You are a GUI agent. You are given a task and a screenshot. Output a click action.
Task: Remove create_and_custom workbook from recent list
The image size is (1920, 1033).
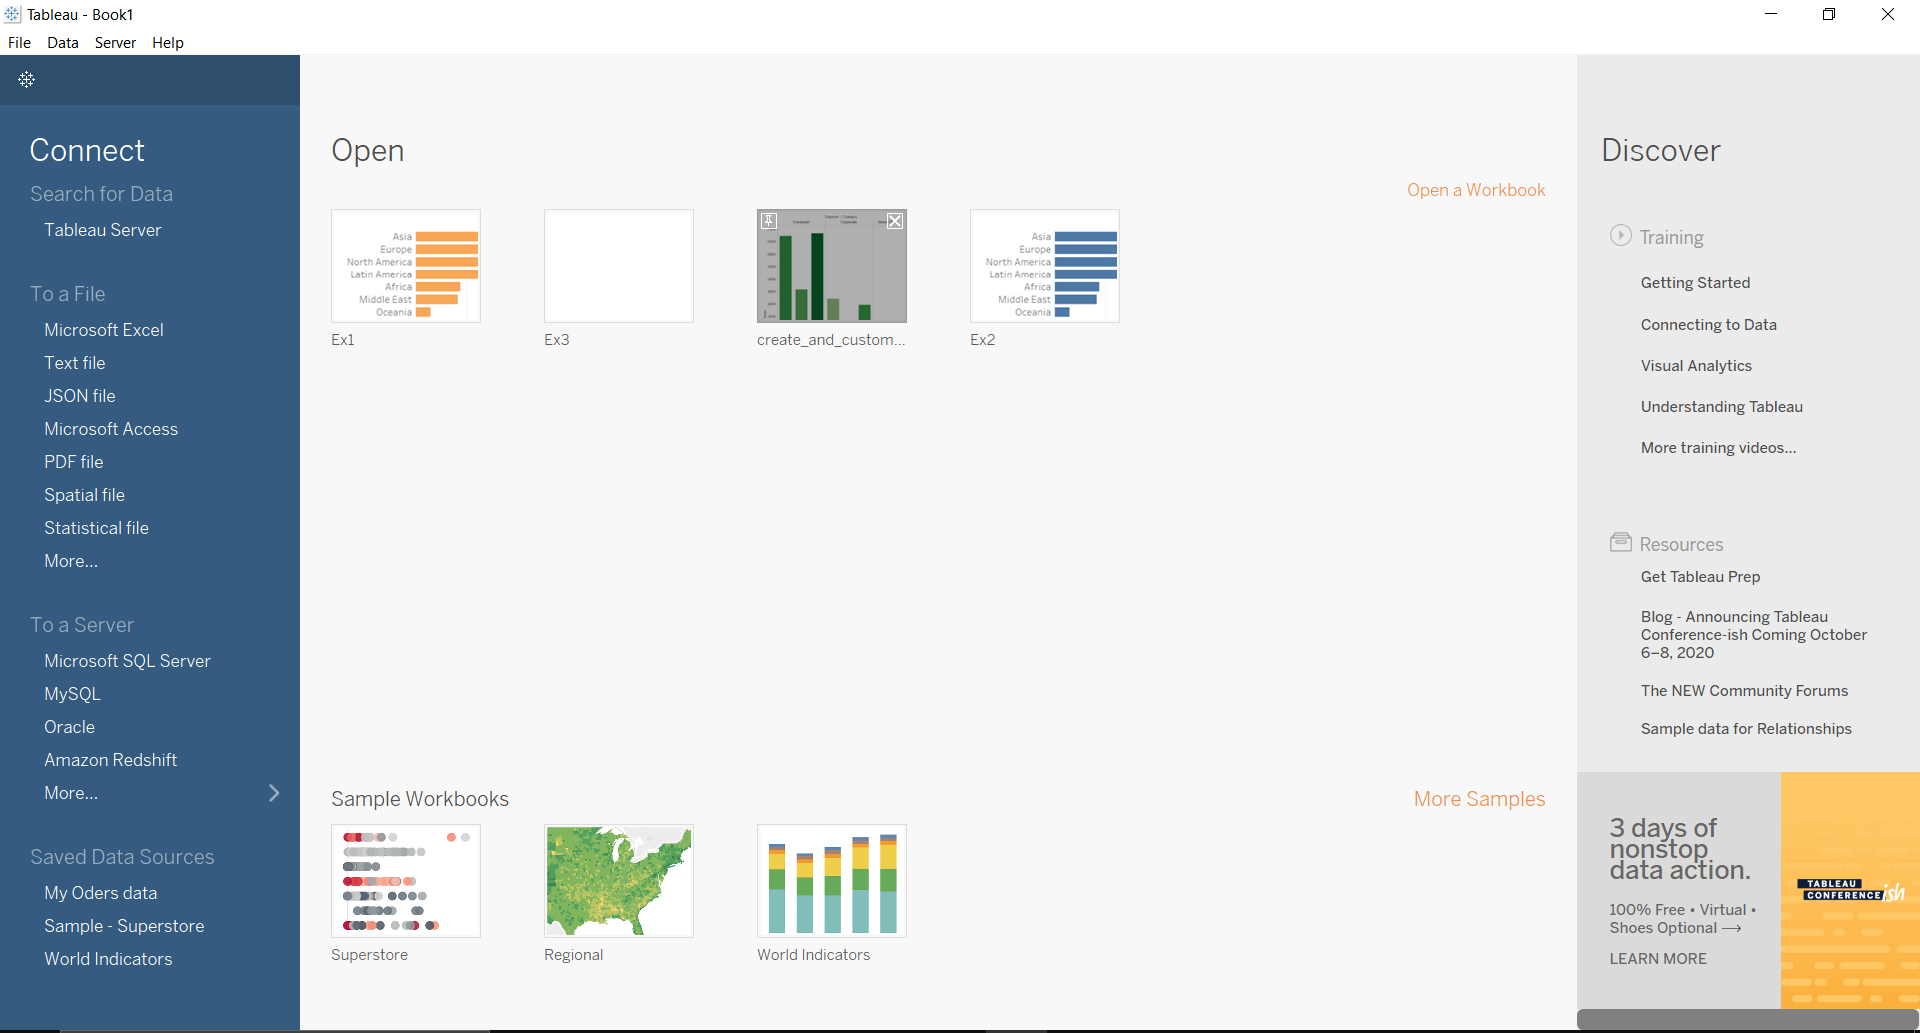coord(895,221)
